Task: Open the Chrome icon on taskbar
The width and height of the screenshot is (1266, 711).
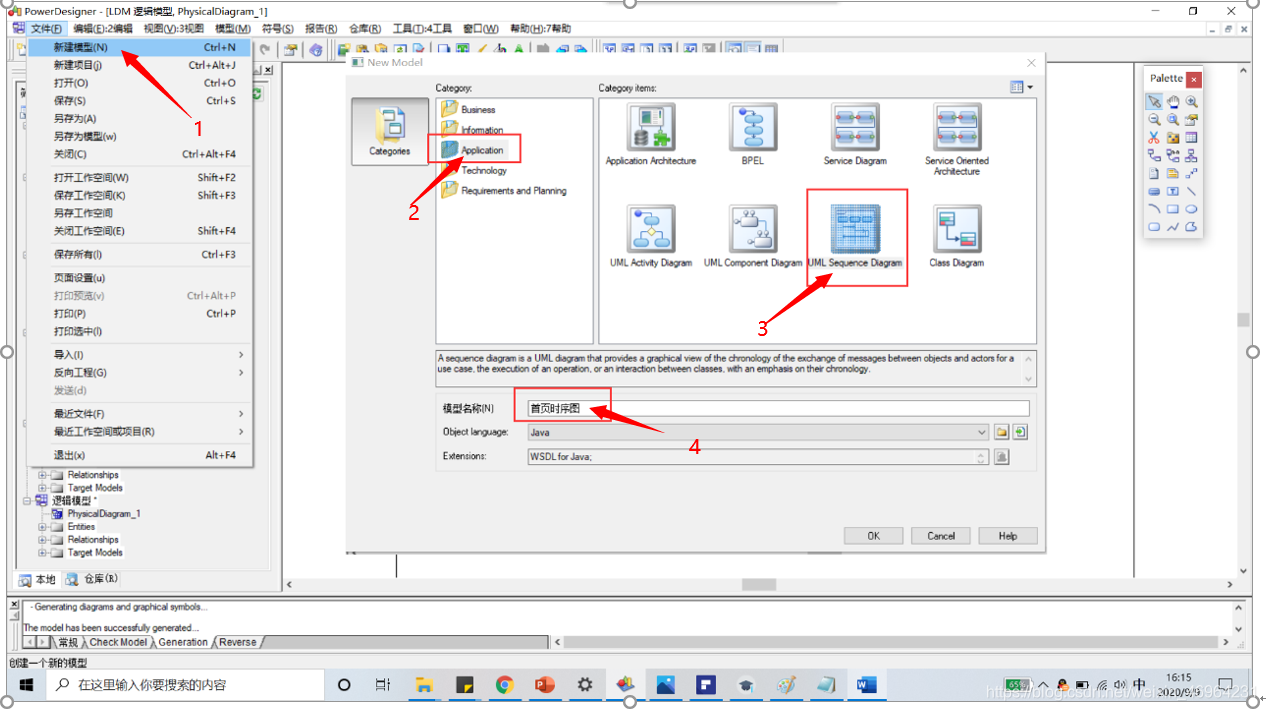Action: [x=504, y=685]
